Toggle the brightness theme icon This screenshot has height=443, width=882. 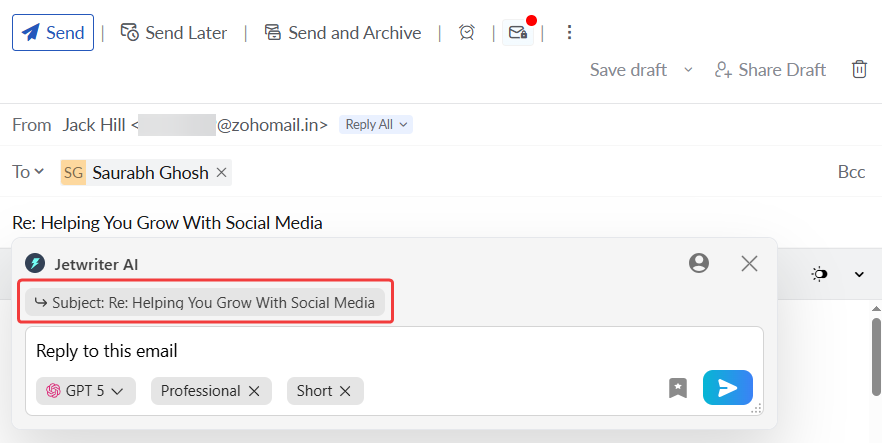[x=820, y=274]
